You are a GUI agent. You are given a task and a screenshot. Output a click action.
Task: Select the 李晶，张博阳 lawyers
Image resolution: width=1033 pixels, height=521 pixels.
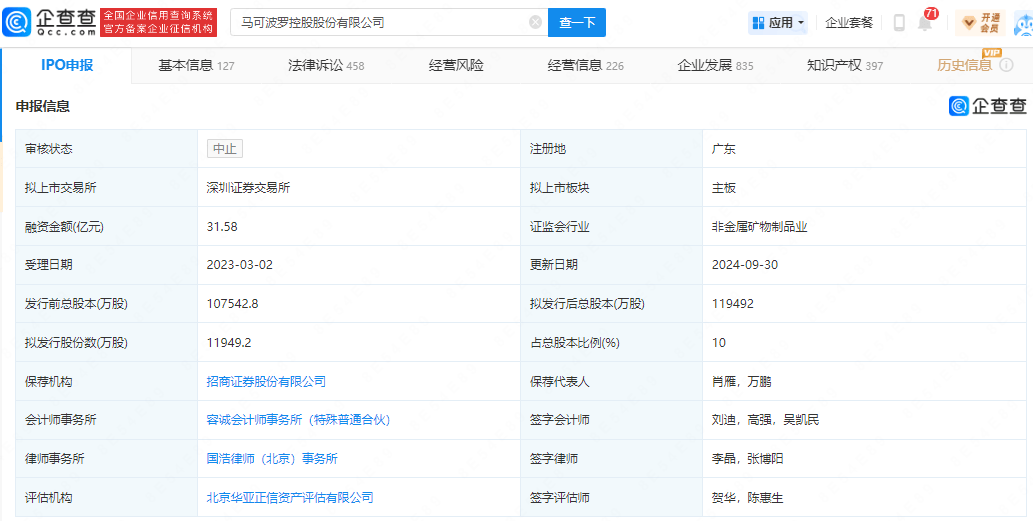(x=747, y=459)
